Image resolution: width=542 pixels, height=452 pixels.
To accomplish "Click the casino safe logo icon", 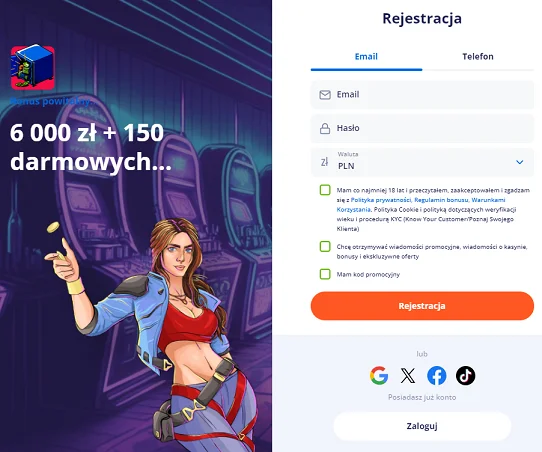I will [33, 67].
